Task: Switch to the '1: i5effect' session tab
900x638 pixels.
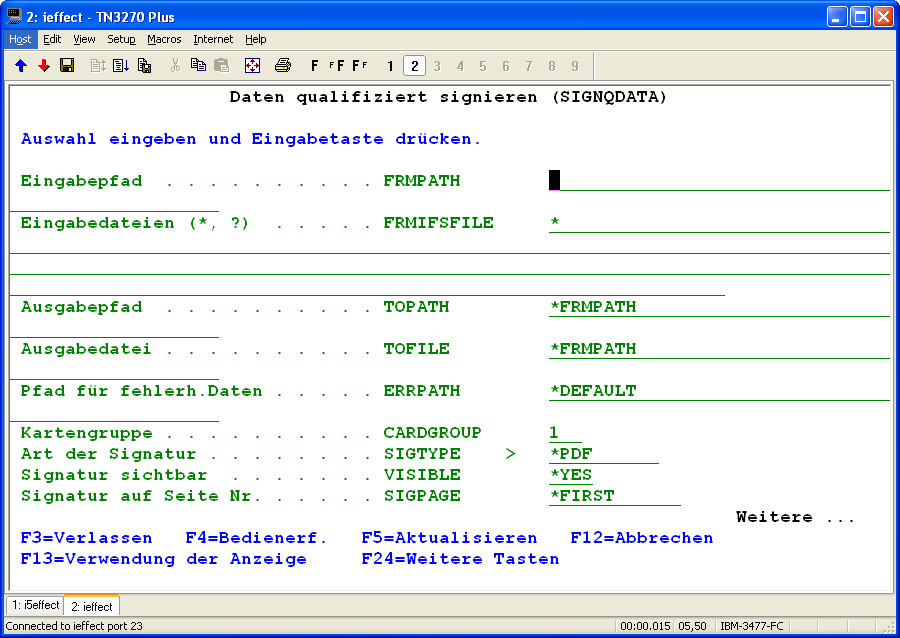Action: click(x=34, y=606)
